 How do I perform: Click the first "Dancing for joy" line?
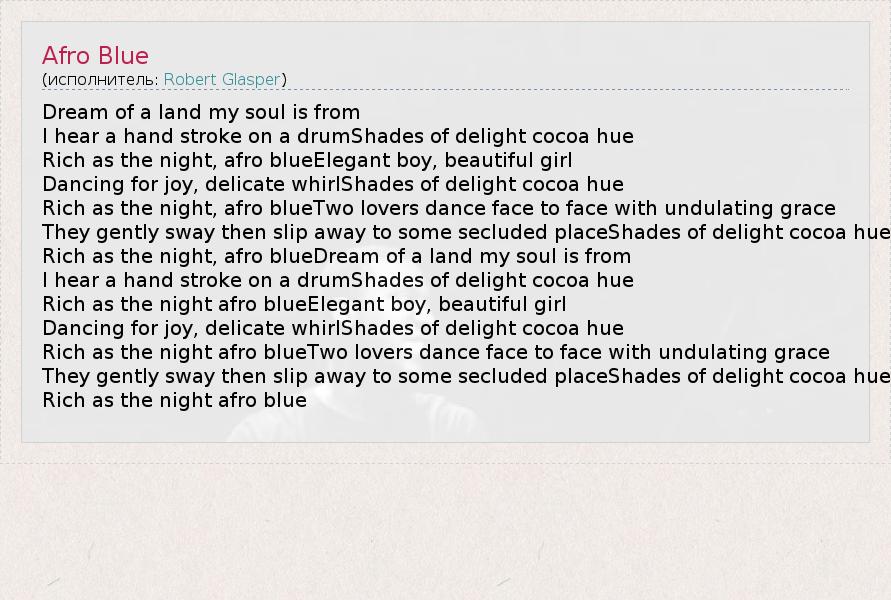(x=333, y=184)
